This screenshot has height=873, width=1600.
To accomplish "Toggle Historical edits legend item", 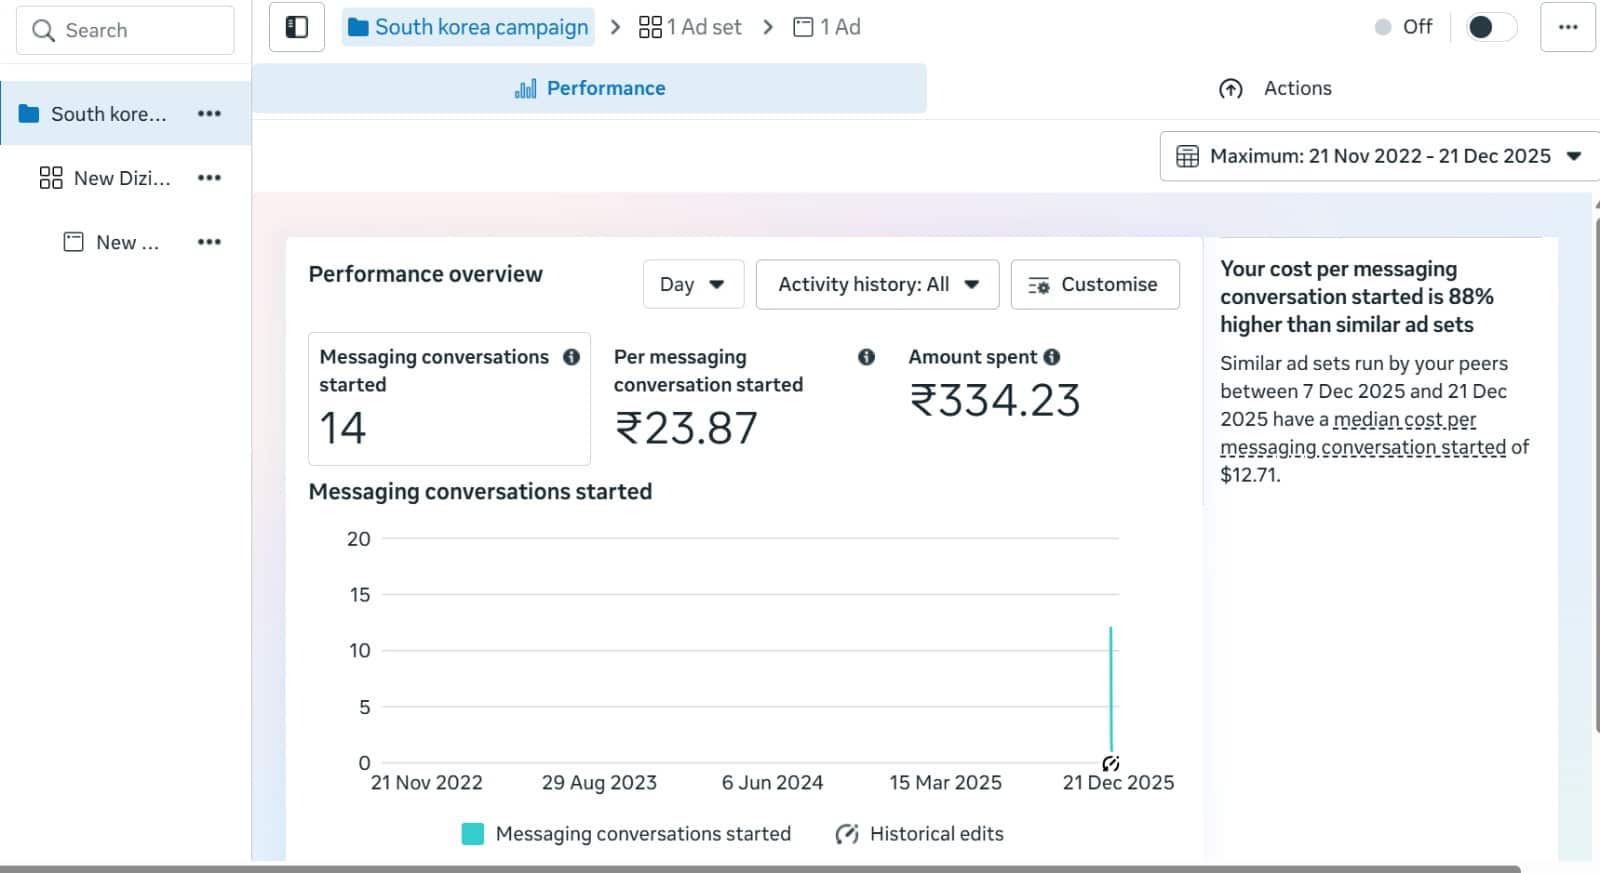I will pyautogui.click(x=919, y=834).
